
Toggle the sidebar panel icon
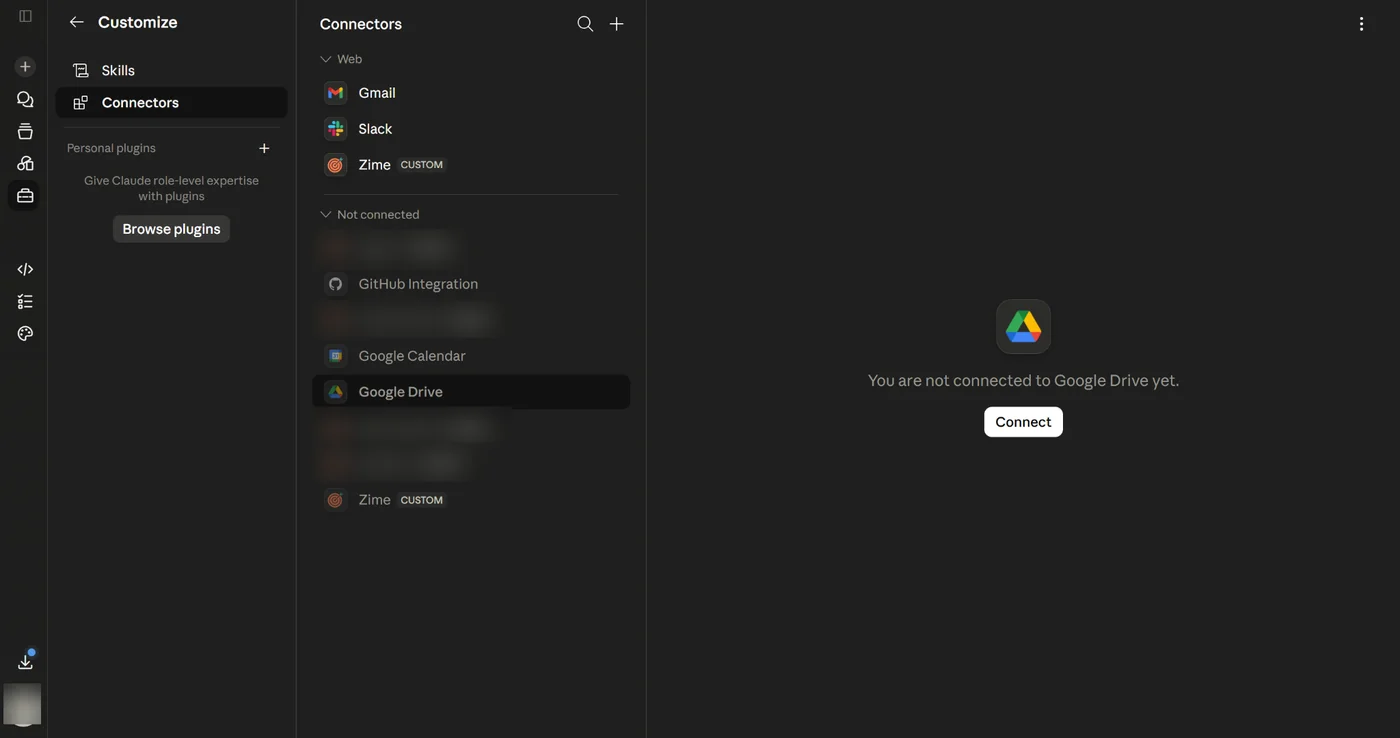pyautogui.click(x=25, y=16)
